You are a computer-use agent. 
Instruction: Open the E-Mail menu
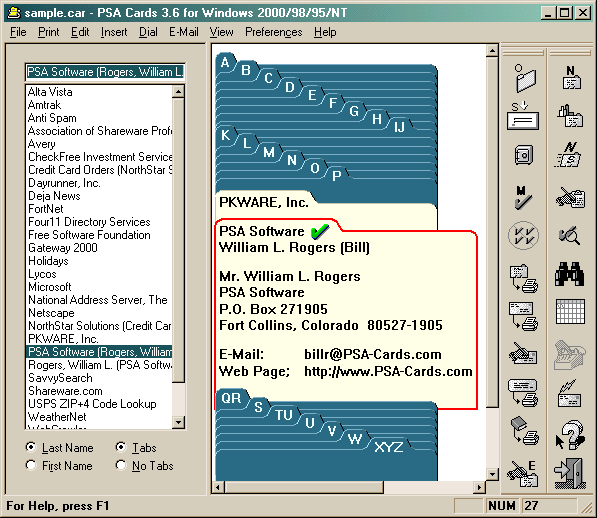184,32
